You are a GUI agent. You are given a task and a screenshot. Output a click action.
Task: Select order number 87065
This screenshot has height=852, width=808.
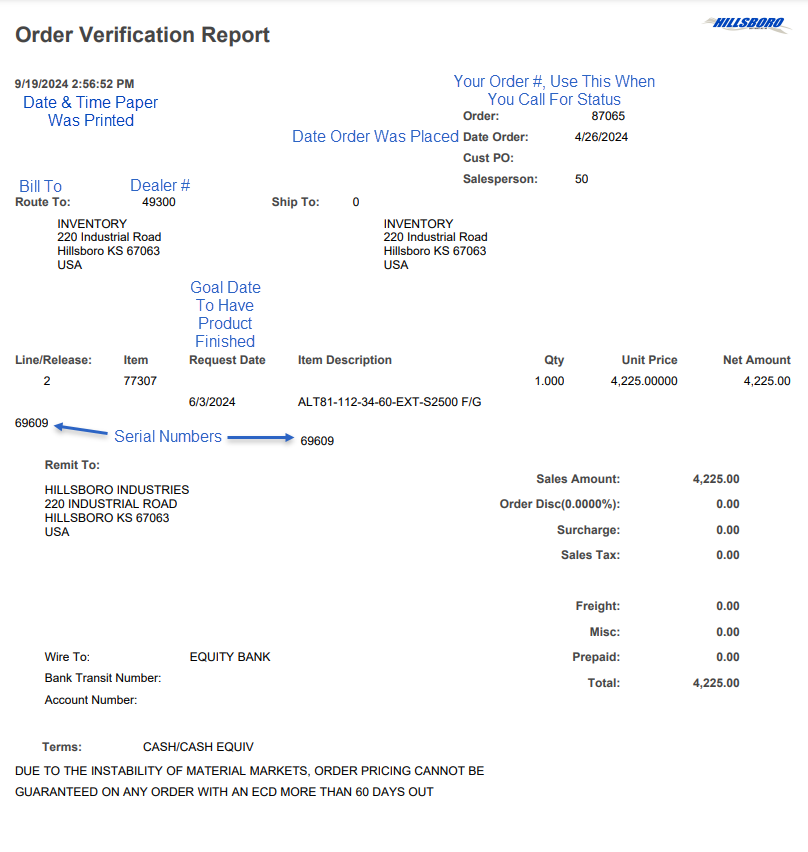[608, 116]
